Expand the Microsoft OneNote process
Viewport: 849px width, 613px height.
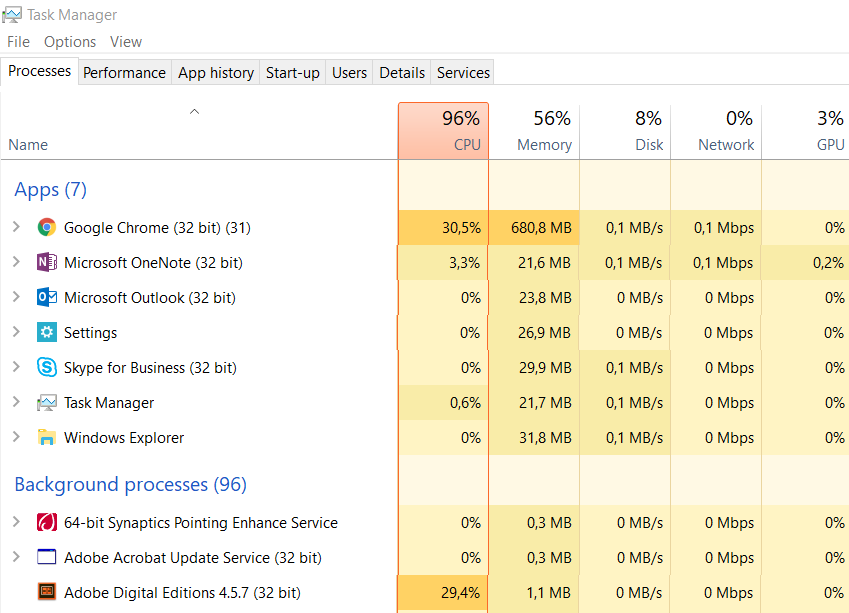16,263
